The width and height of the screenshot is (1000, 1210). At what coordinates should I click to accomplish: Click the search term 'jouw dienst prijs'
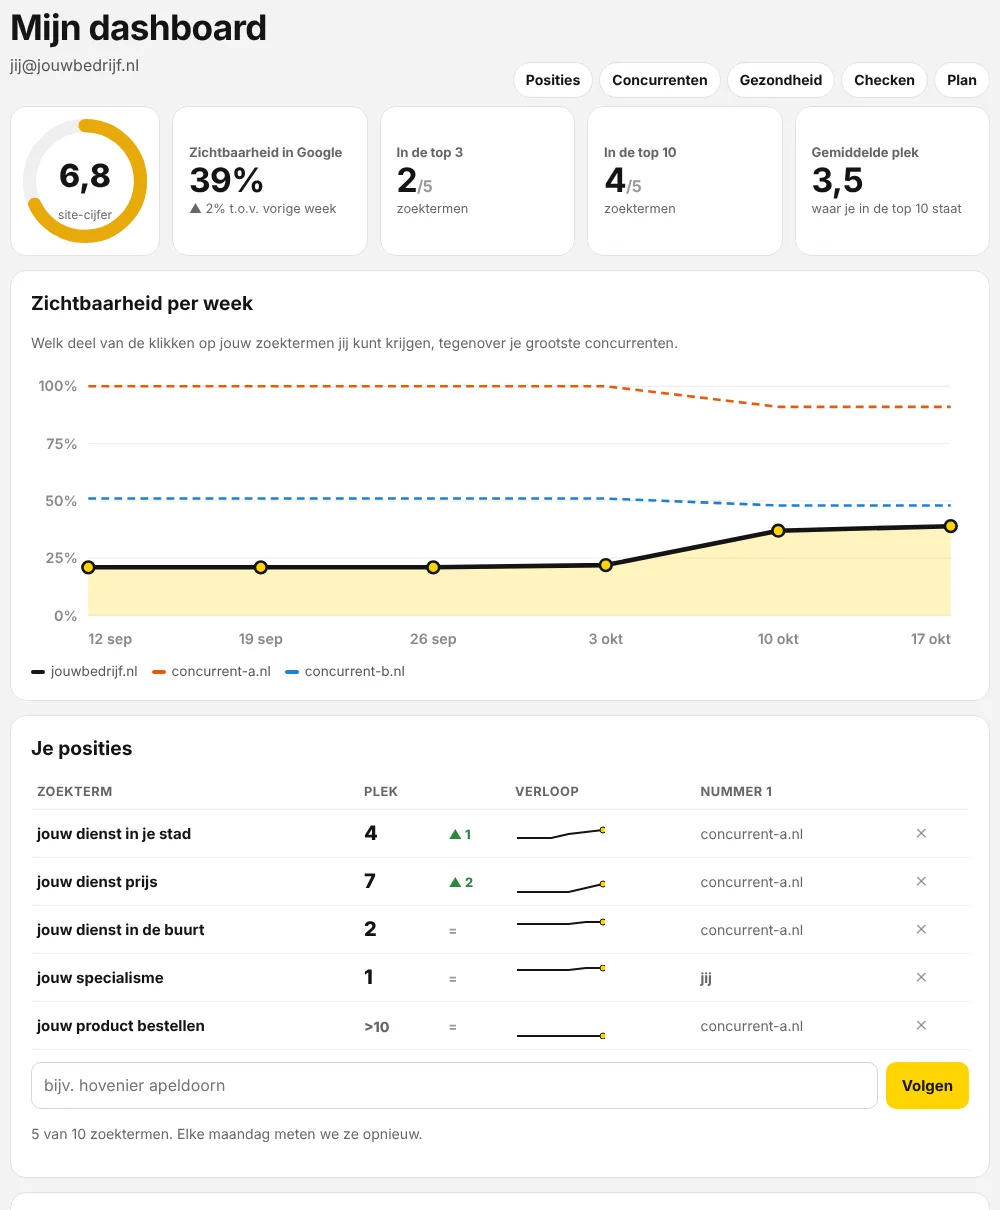pos(97,882)
